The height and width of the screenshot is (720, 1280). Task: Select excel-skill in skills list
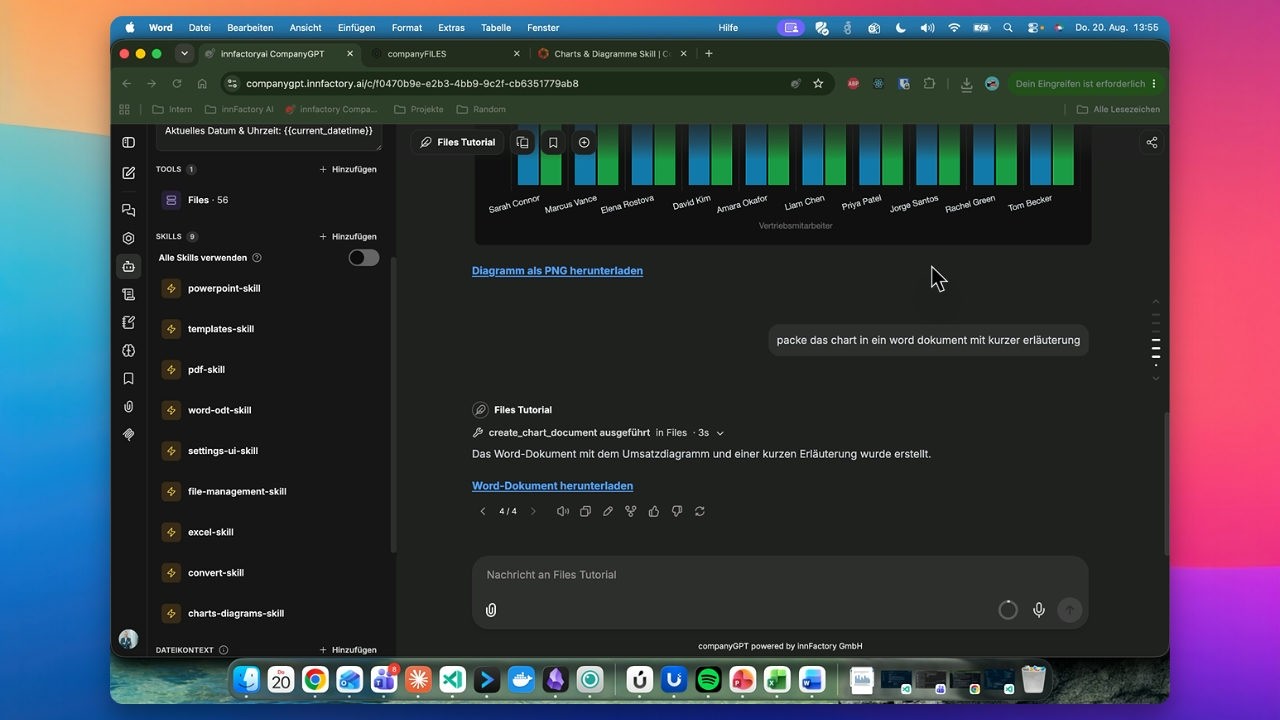pyautogui.click(x=210, y=532)
